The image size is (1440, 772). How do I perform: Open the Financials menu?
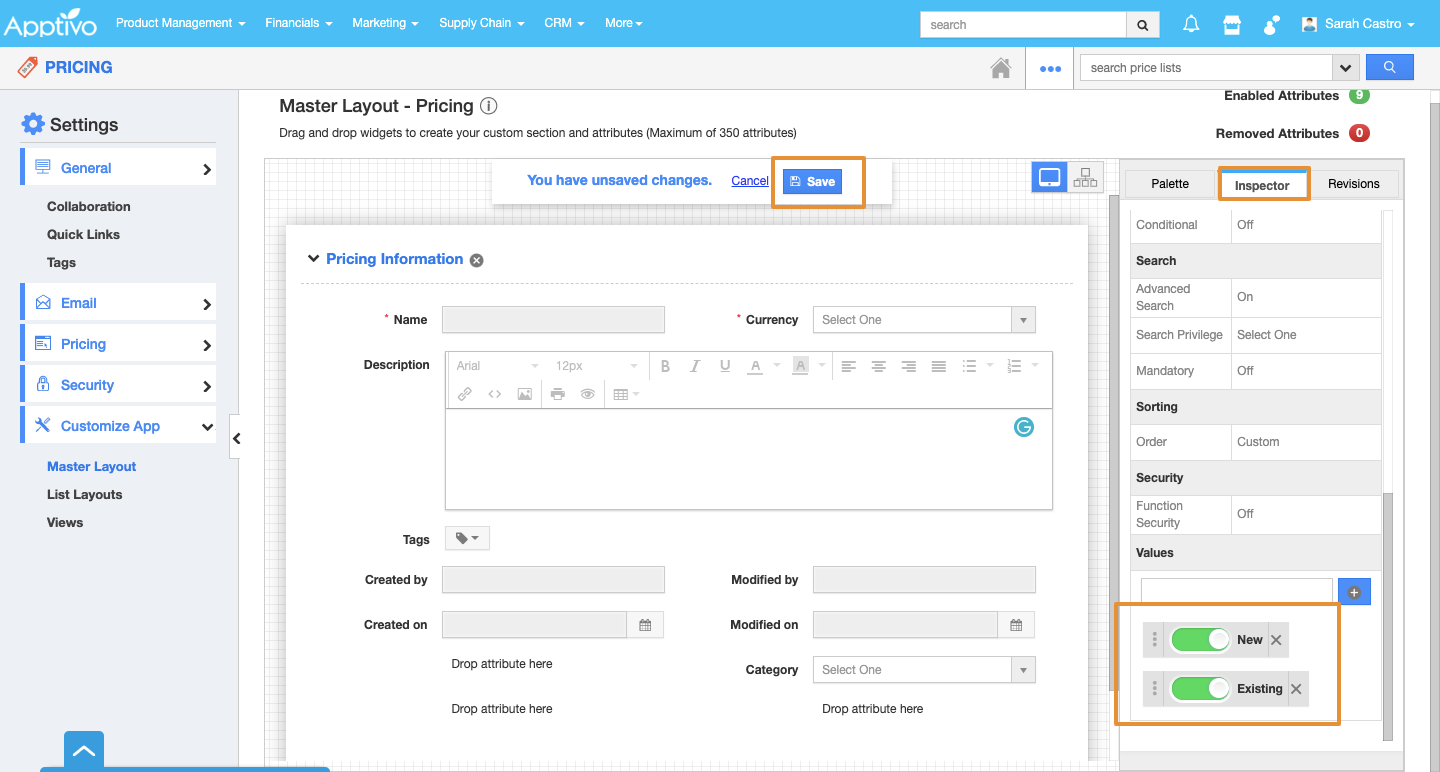coord(299,23)
